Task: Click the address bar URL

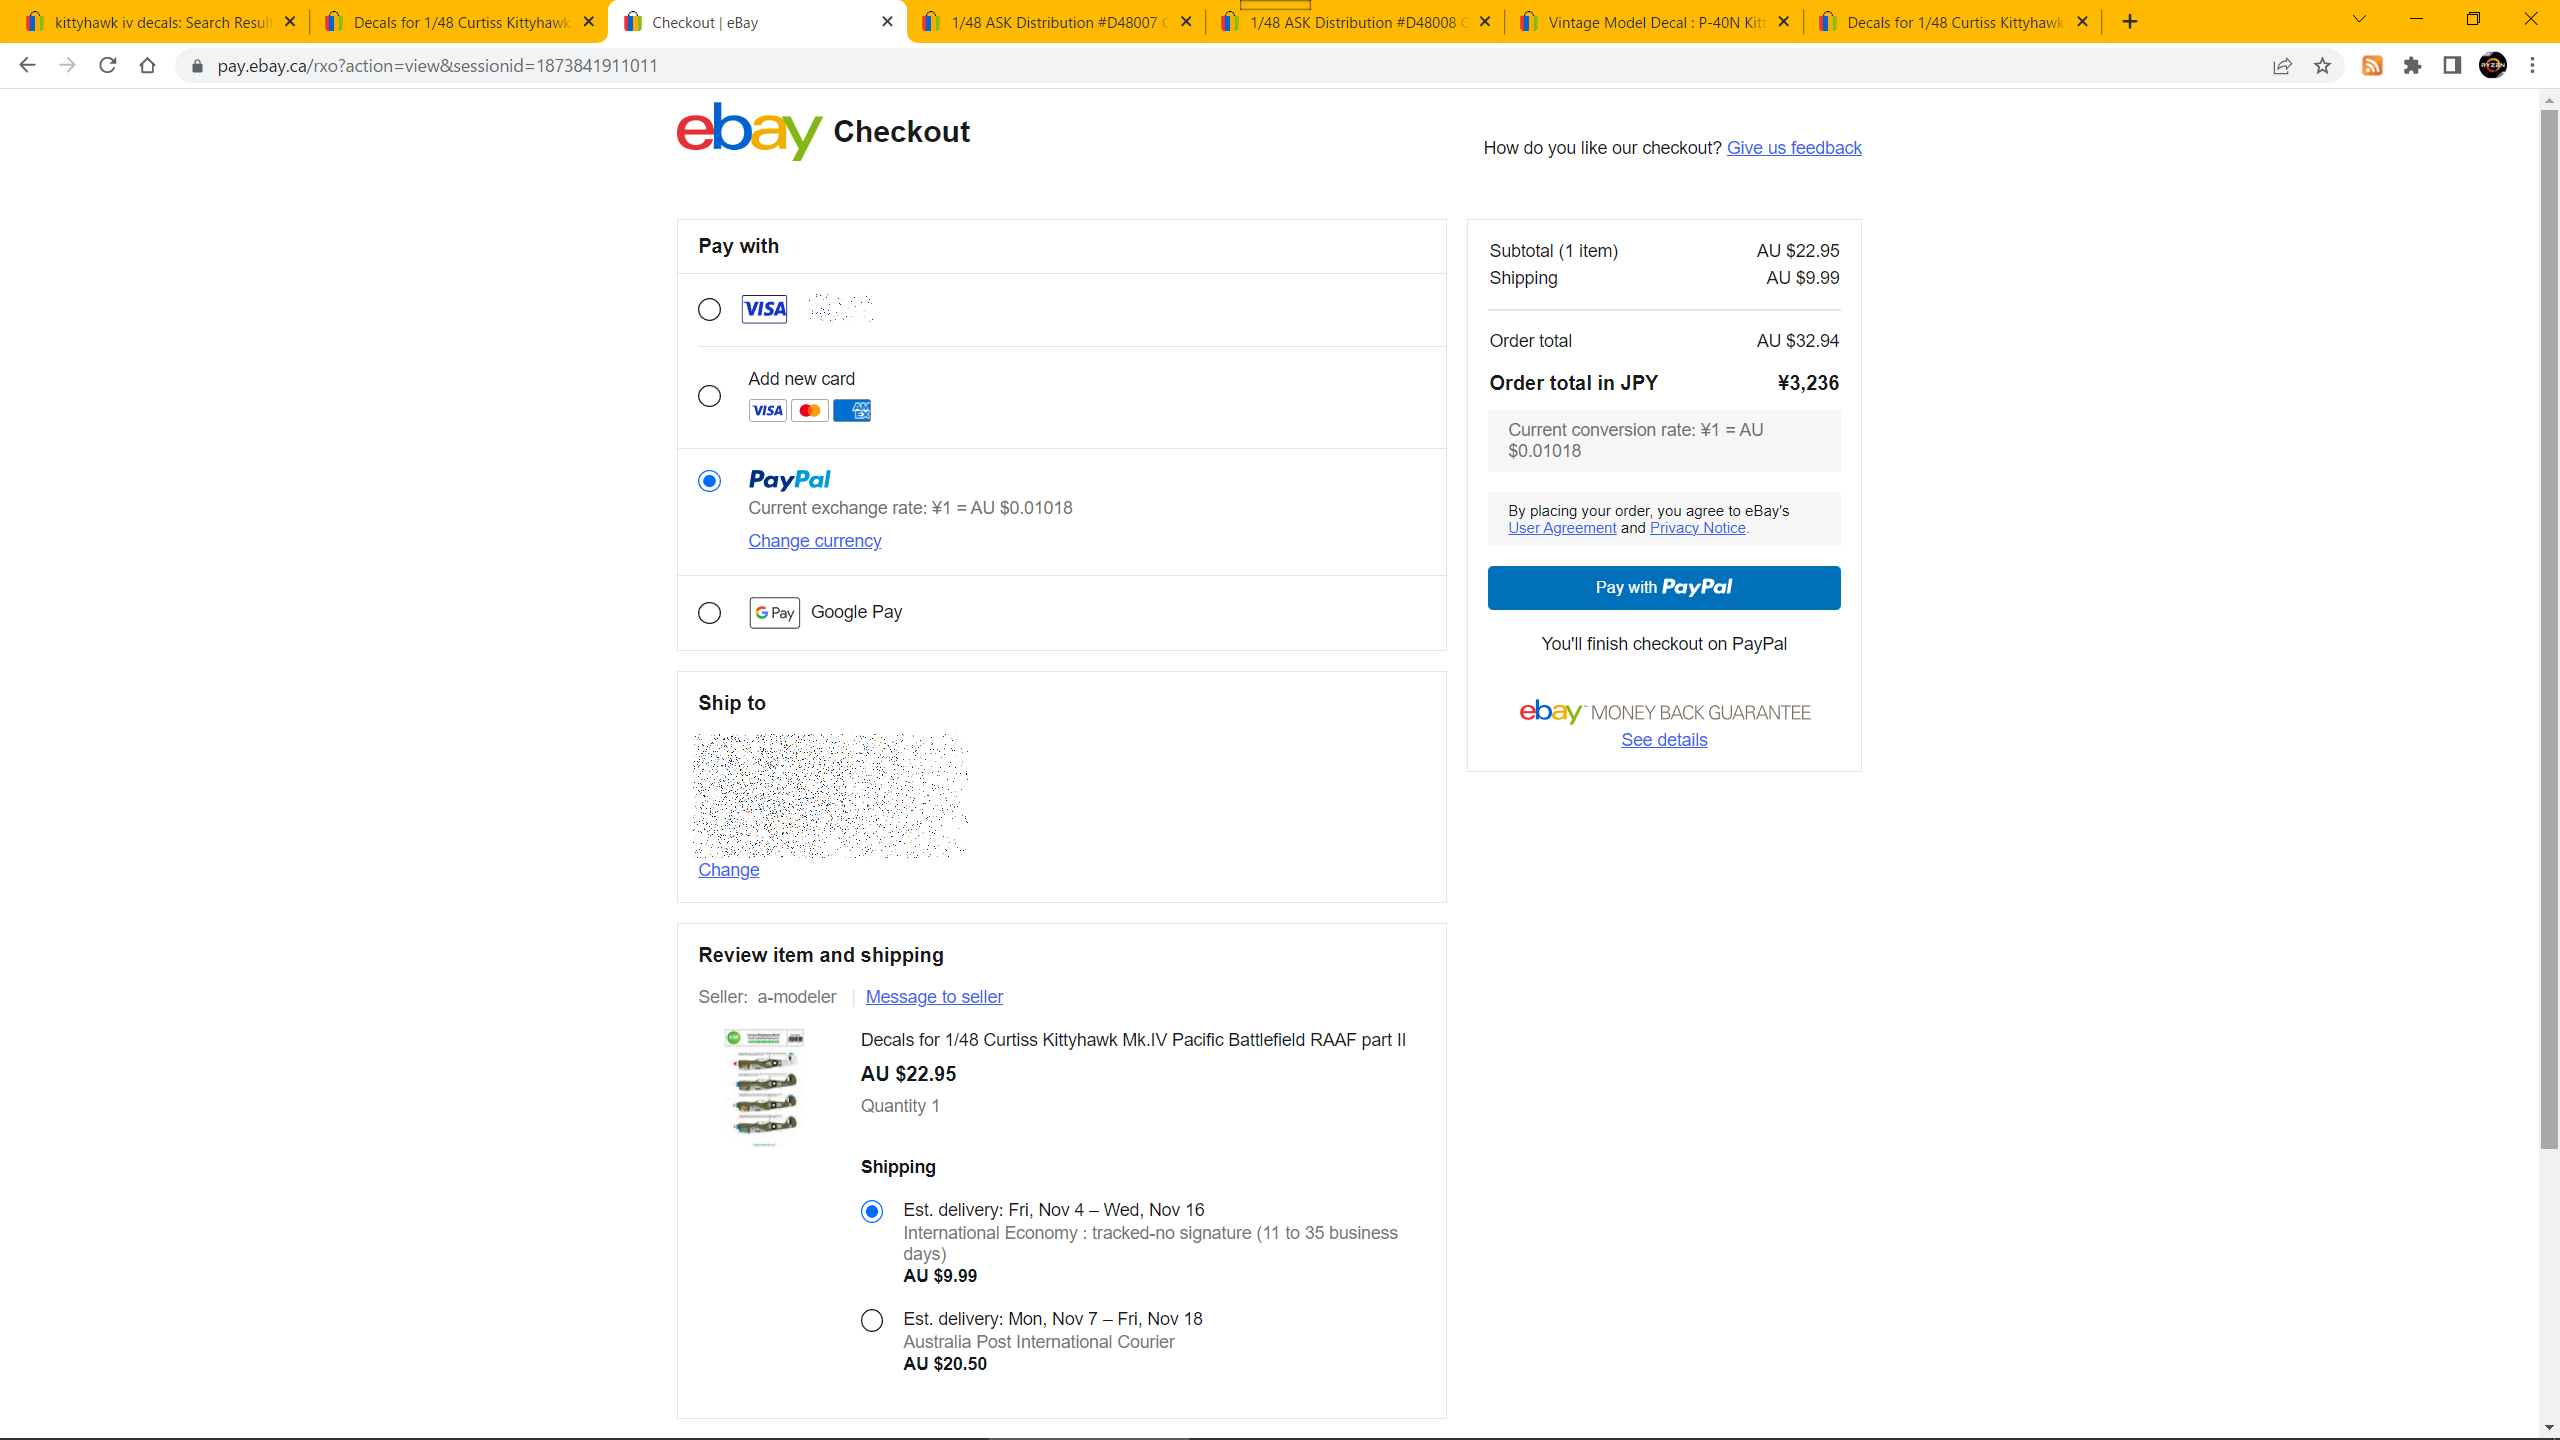Action: [x=437, y=66]
